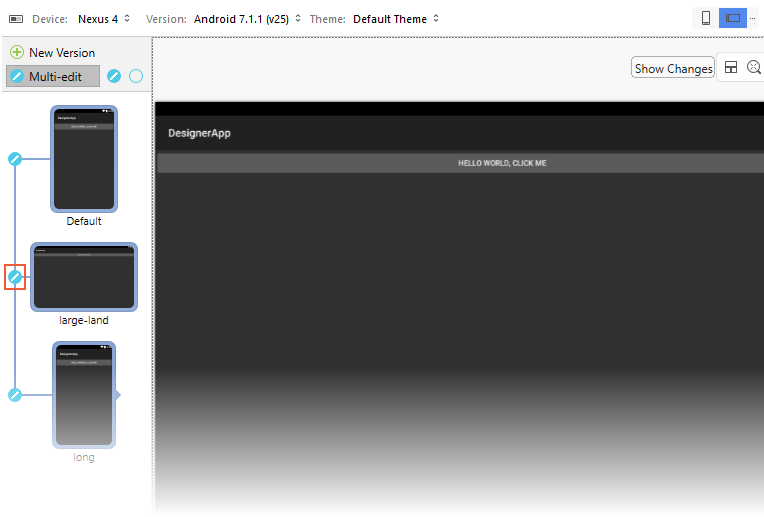
Task: Click the large-land label
Action: [84, 320]
